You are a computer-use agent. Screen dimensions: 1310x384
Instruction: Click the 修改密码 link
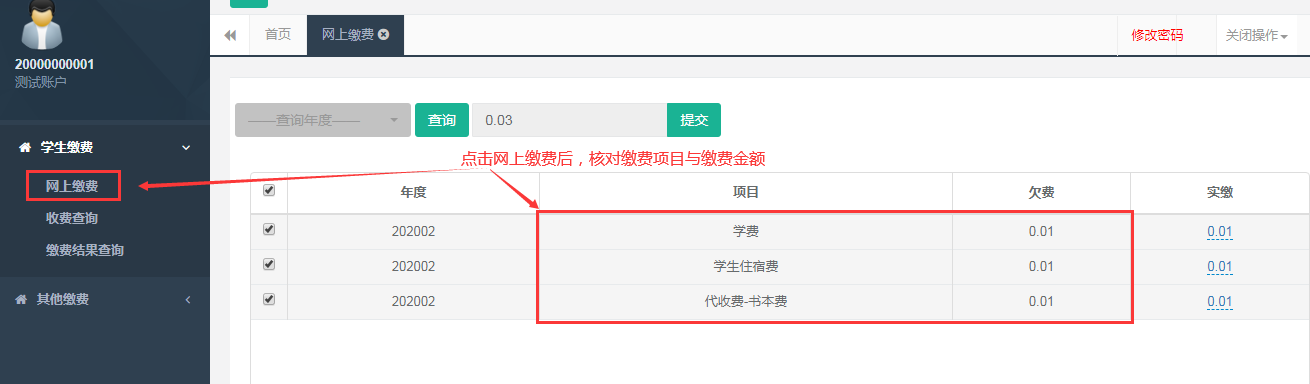click(x=1157, y=35)
